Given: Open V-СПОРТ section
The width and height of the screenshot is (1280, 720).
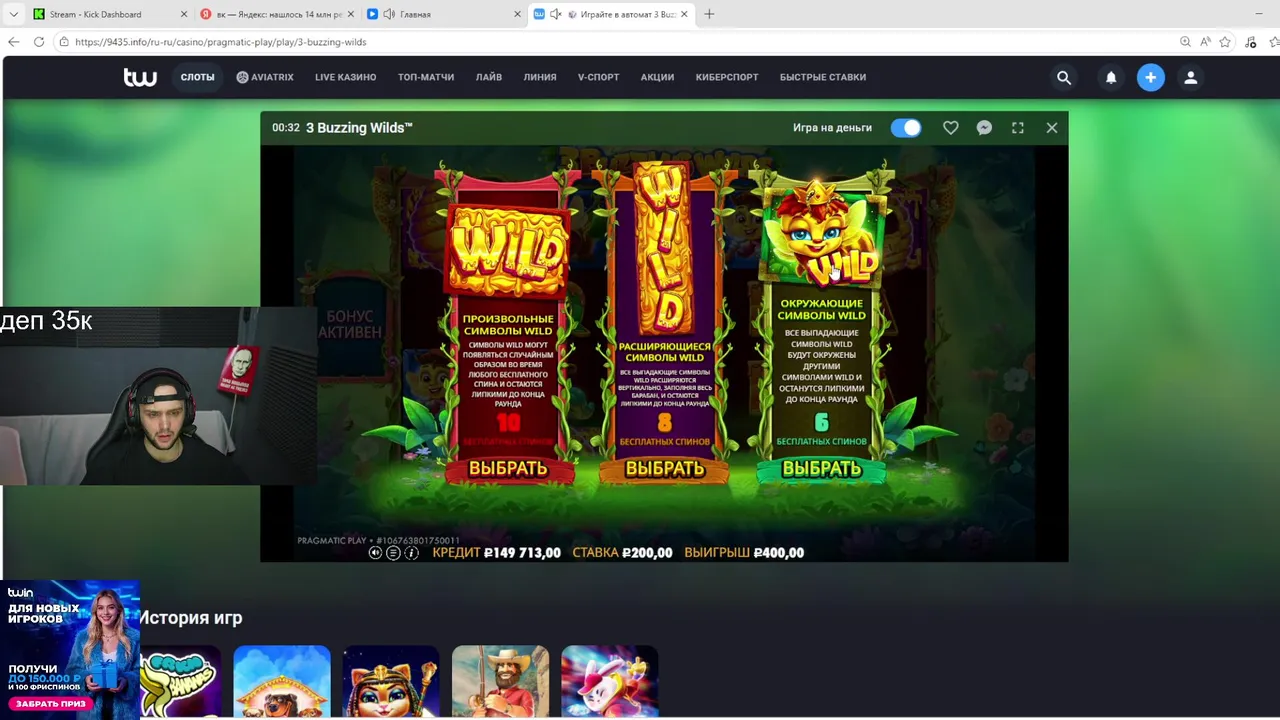Looking at the screenshot, I should 598,77.
